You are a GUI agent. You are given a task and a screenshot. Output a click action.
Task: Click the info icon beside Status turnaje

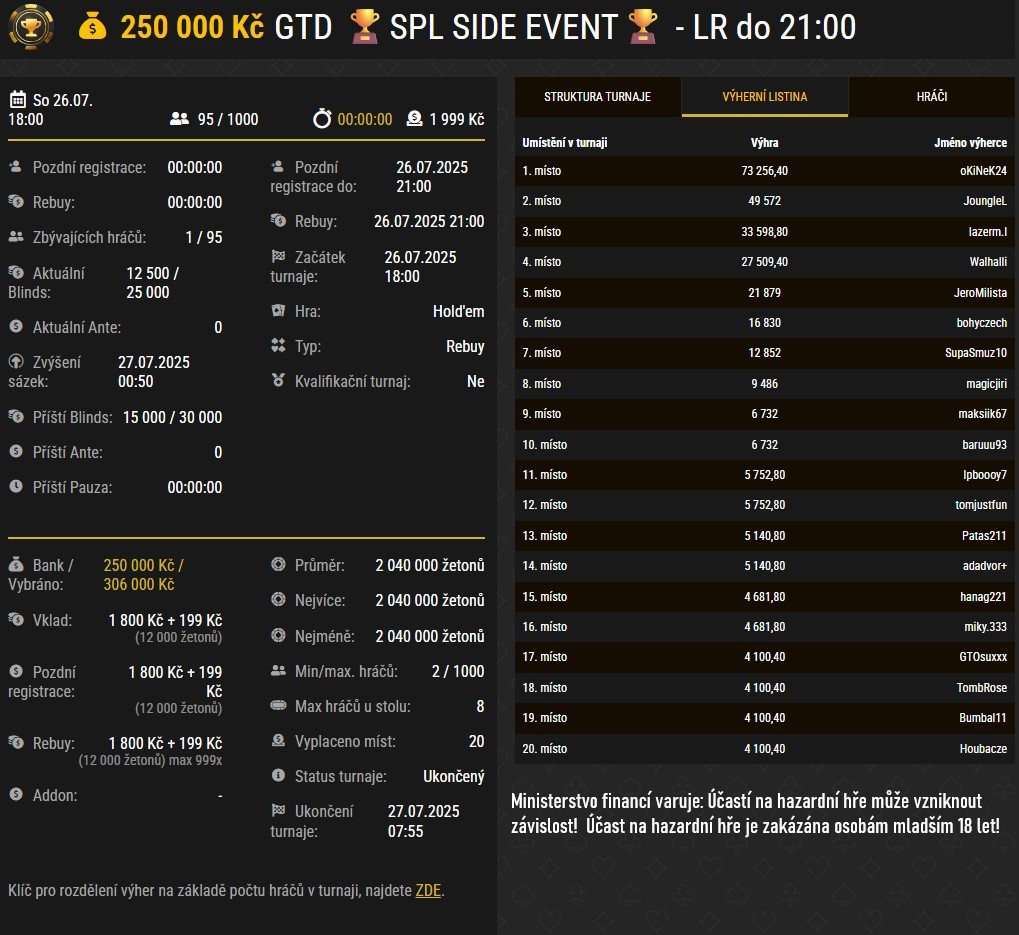278,776
